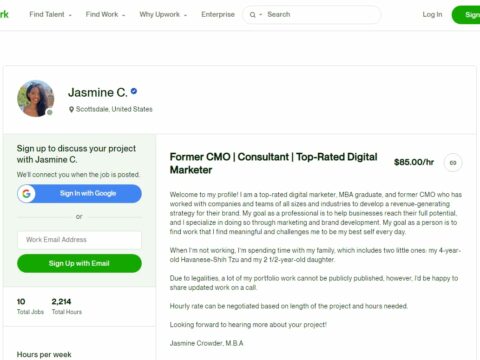
Task: Open the Enterprise menu item
Action: coord(218,14)
